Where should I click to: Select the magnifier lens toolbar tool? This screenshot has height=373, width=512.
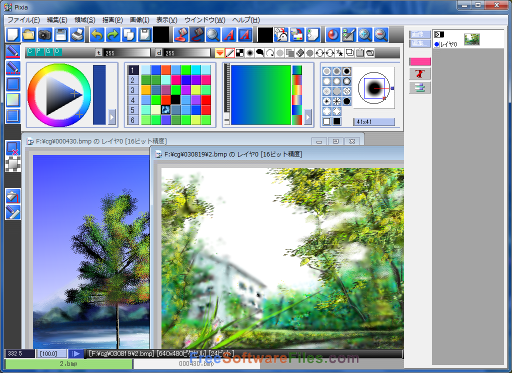coord(213,35)
